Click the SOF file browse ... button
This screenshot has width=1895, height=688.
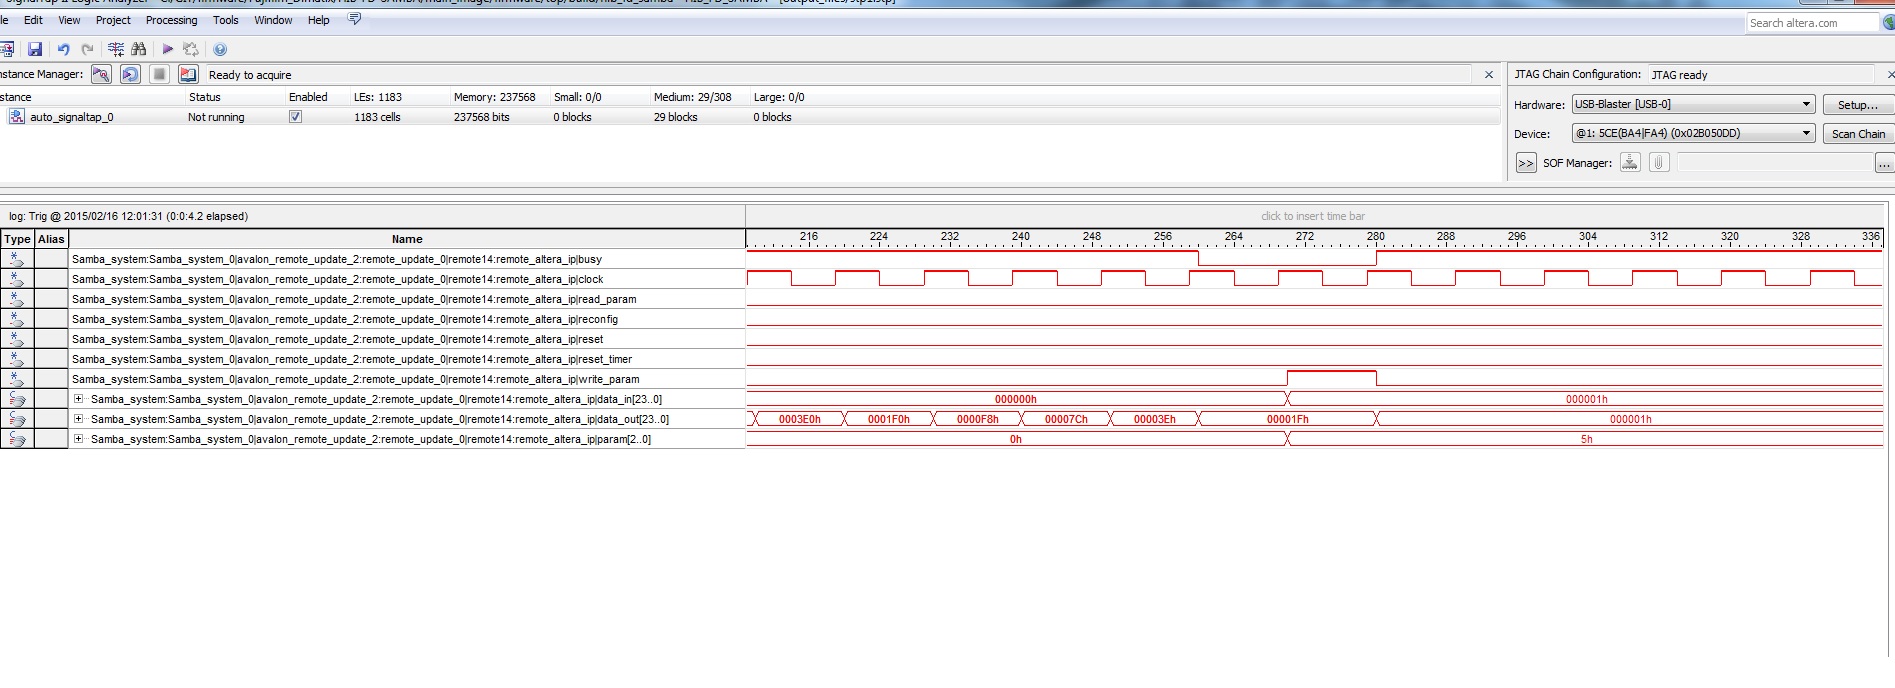[1884, 163]
